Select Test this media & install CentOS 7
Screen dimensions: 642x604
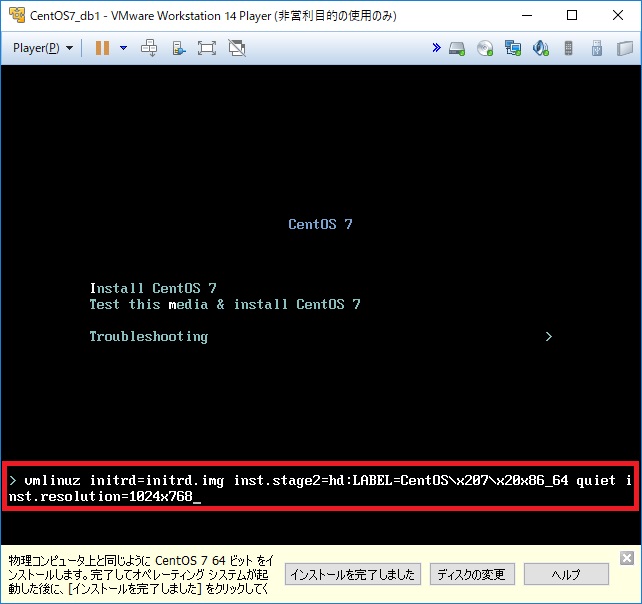[225, 304]
